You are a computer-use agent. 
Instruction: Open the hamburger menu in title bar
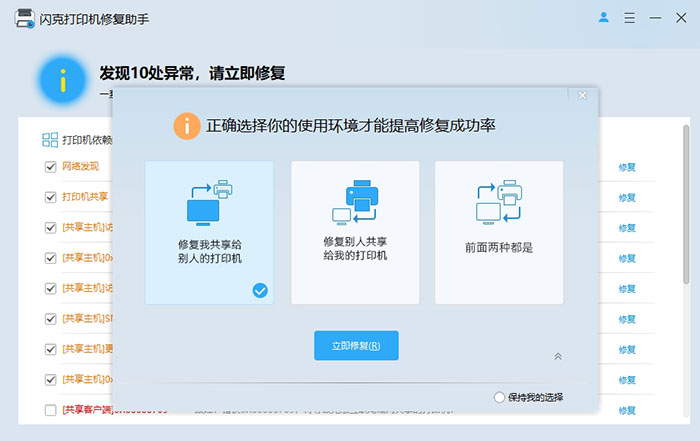point(630,17)
